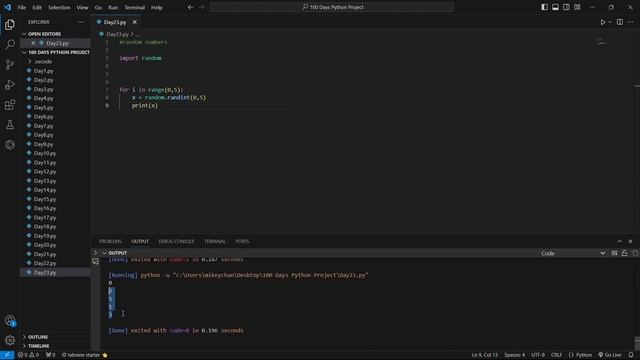Screen dimensions: 640x360
Task: Start Go Live server
Action: (x=610, y=355)
